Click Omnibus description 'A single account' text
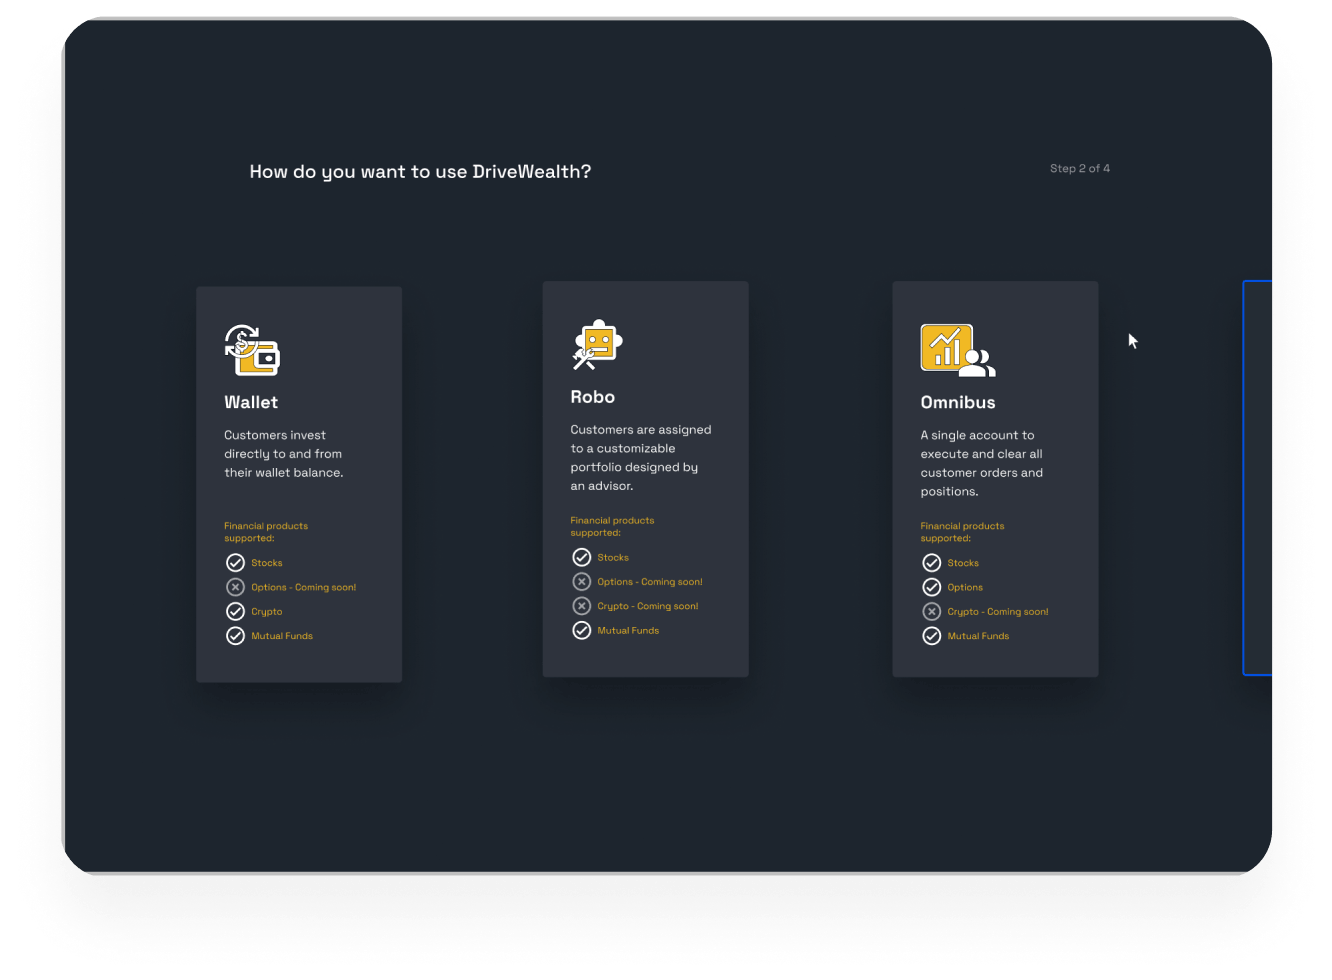The image size is (1332, 980). (982, 463)
